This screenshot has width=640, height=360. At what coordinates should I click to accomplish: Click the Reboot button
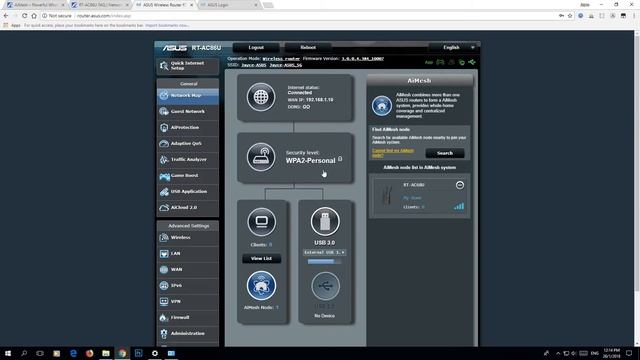pyautogui.click(x=308, y=48)
